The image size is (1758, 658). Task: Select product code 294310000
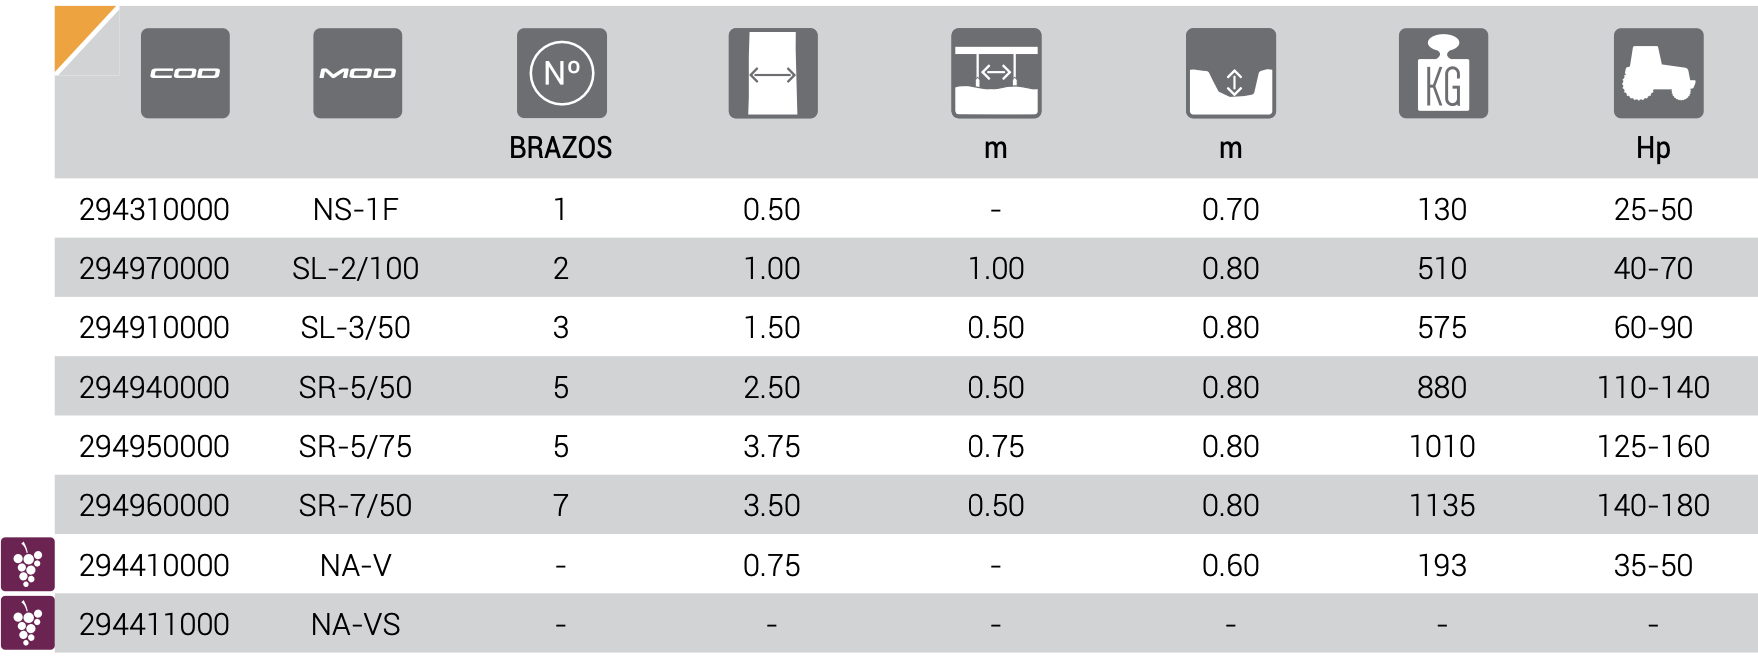pyautogui.click(x=154, y=210)
